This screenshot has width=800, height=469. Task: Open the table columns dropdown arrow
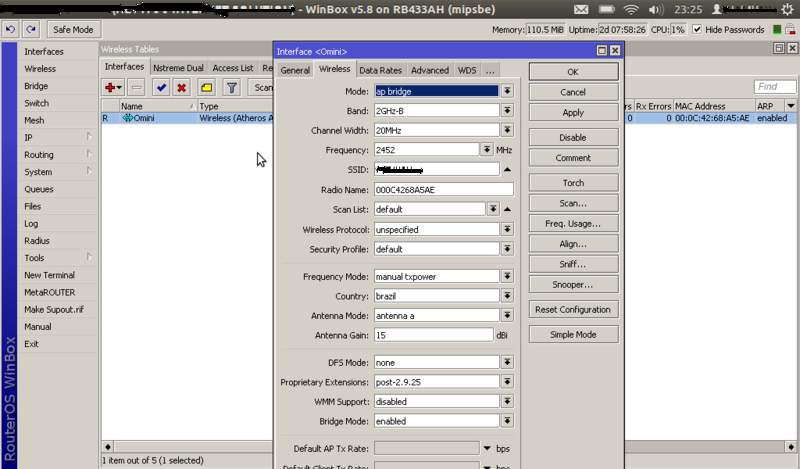790,106
